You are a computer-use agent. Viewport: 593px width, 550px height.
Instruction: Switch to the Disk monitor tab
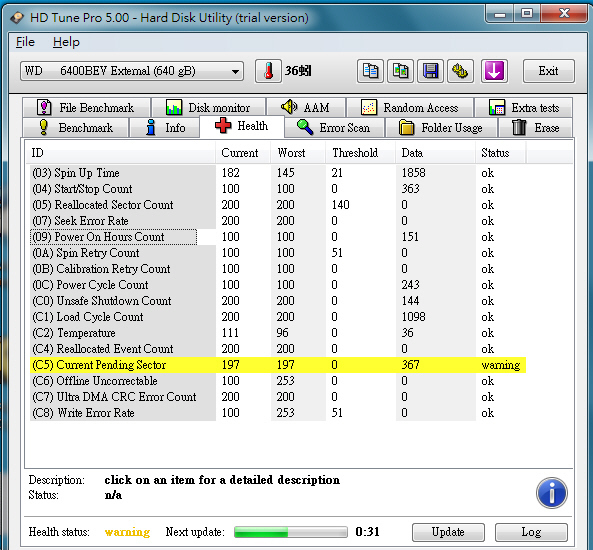click(208, 107)
